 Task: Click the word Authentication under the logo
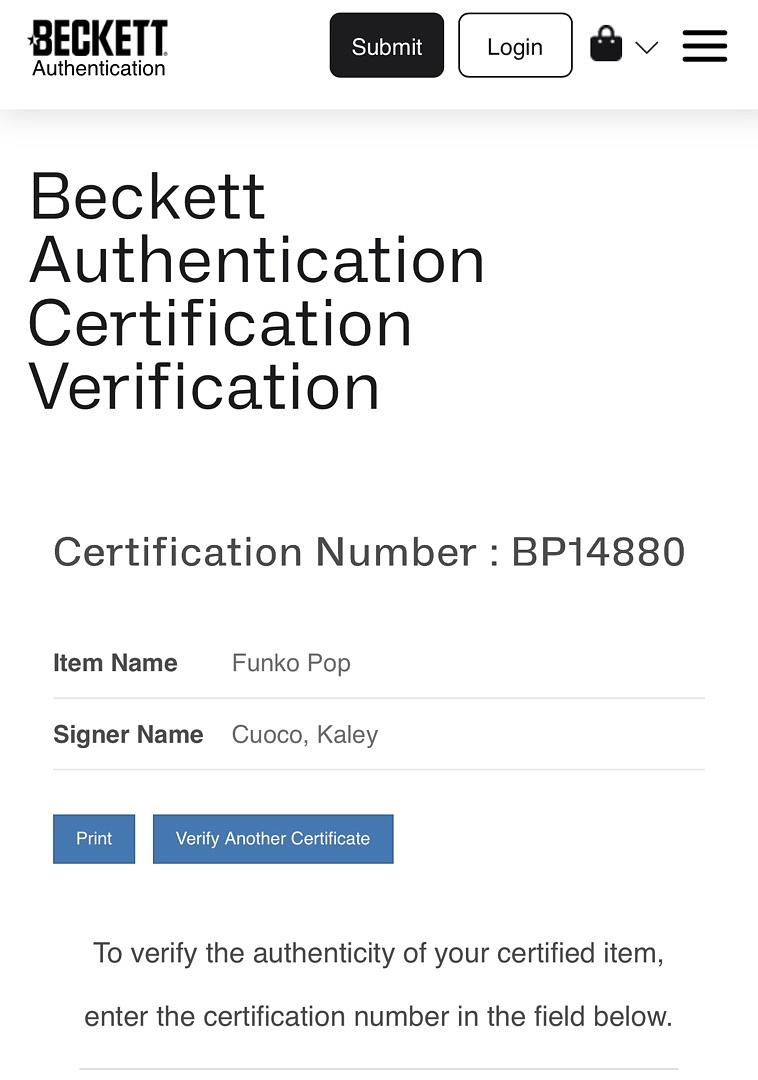click(98, 68)
